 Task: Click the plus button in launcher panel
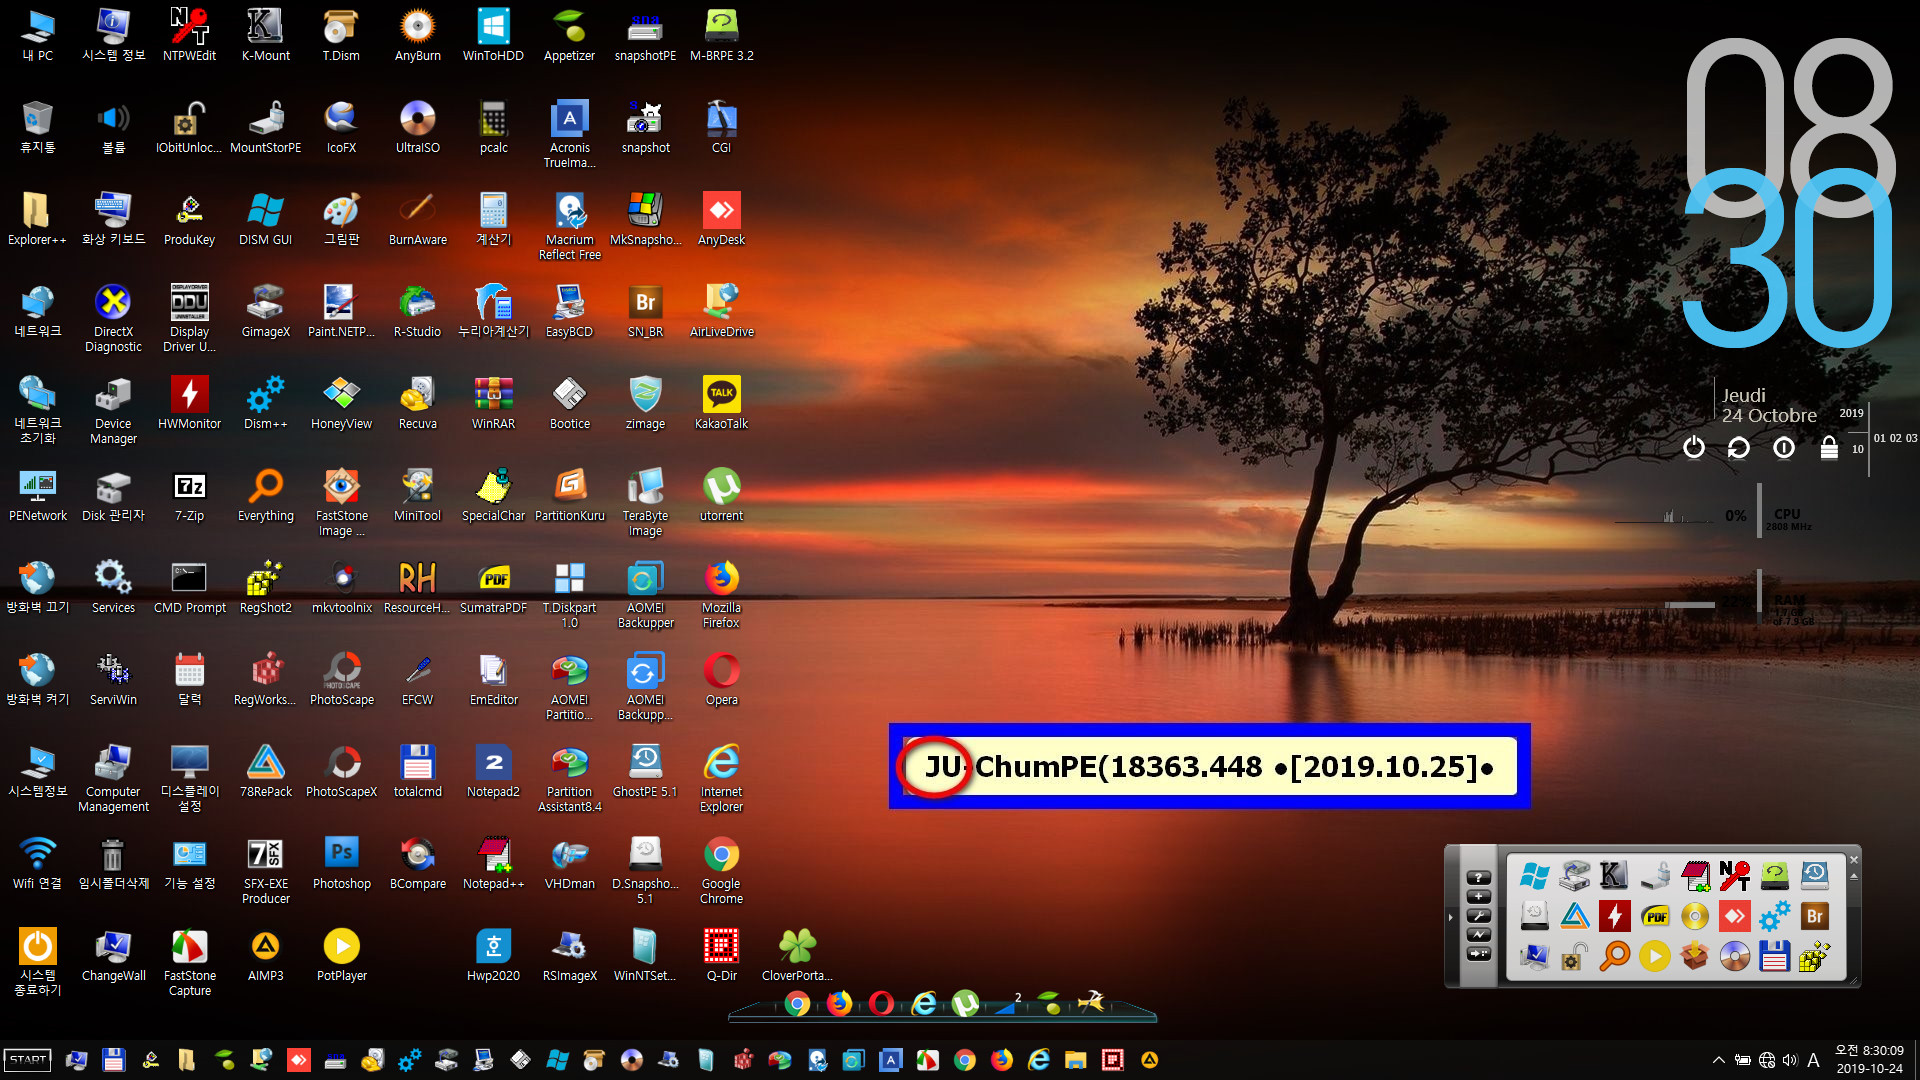(1478, 896)
